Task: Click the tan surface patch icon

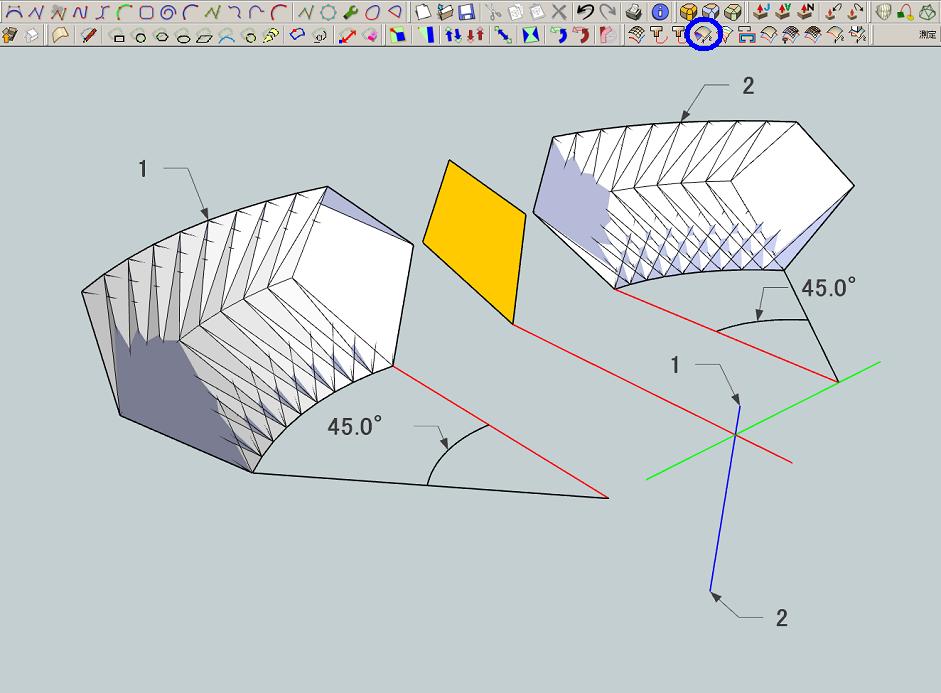Action: pos(59,35)
